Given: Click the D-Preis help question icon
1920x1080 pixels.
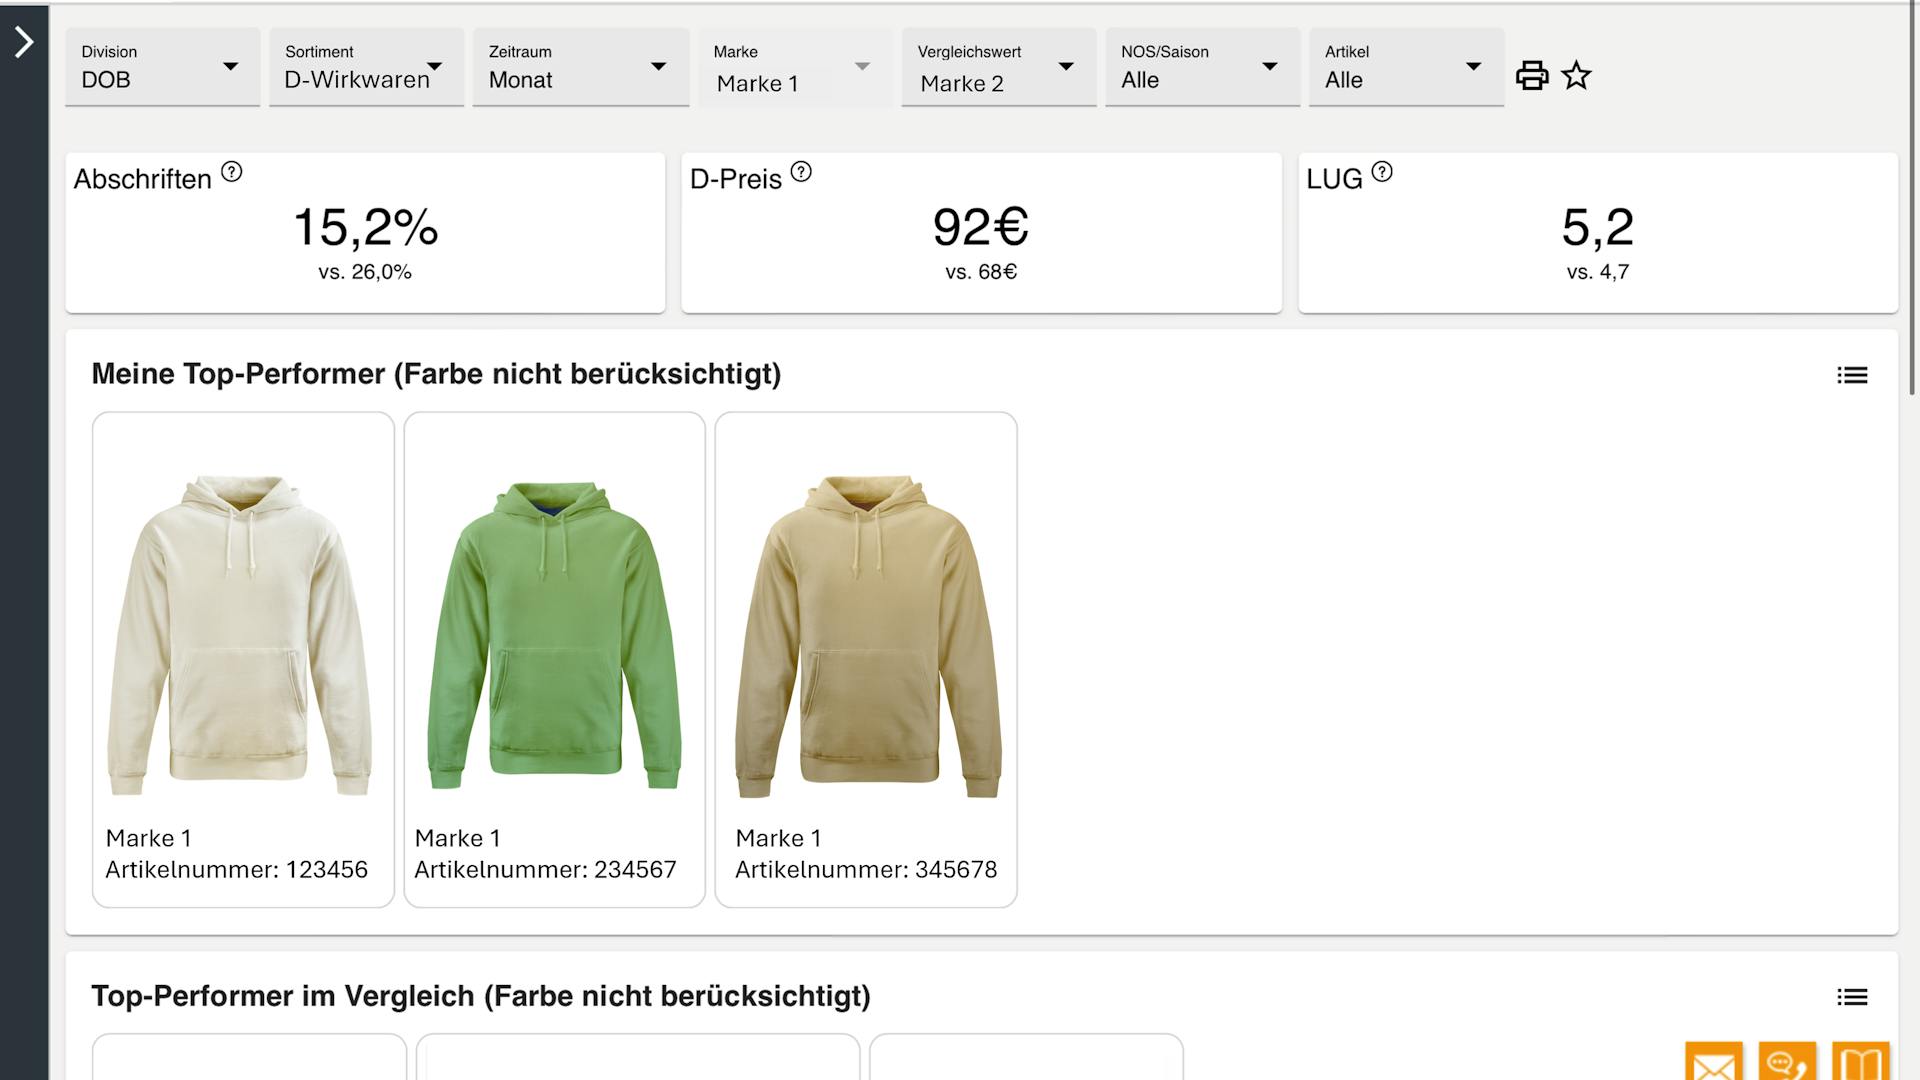Looking at the screenshot, I should point(801,172).
